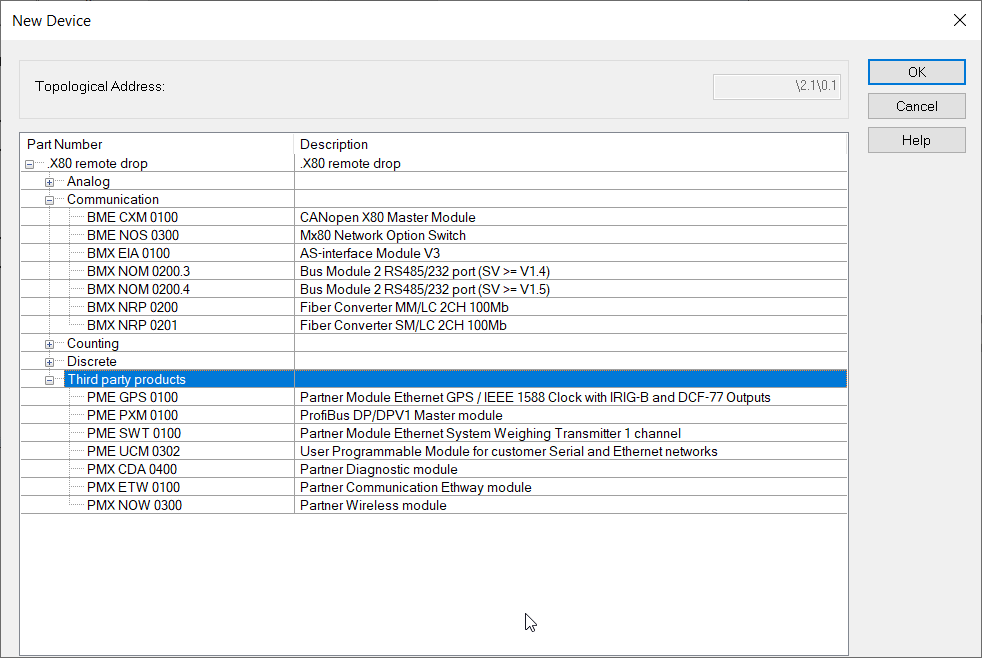Screen dimensions: 982x658
Task: Select BMX NRP 0200 module
Action: [132, 307]
